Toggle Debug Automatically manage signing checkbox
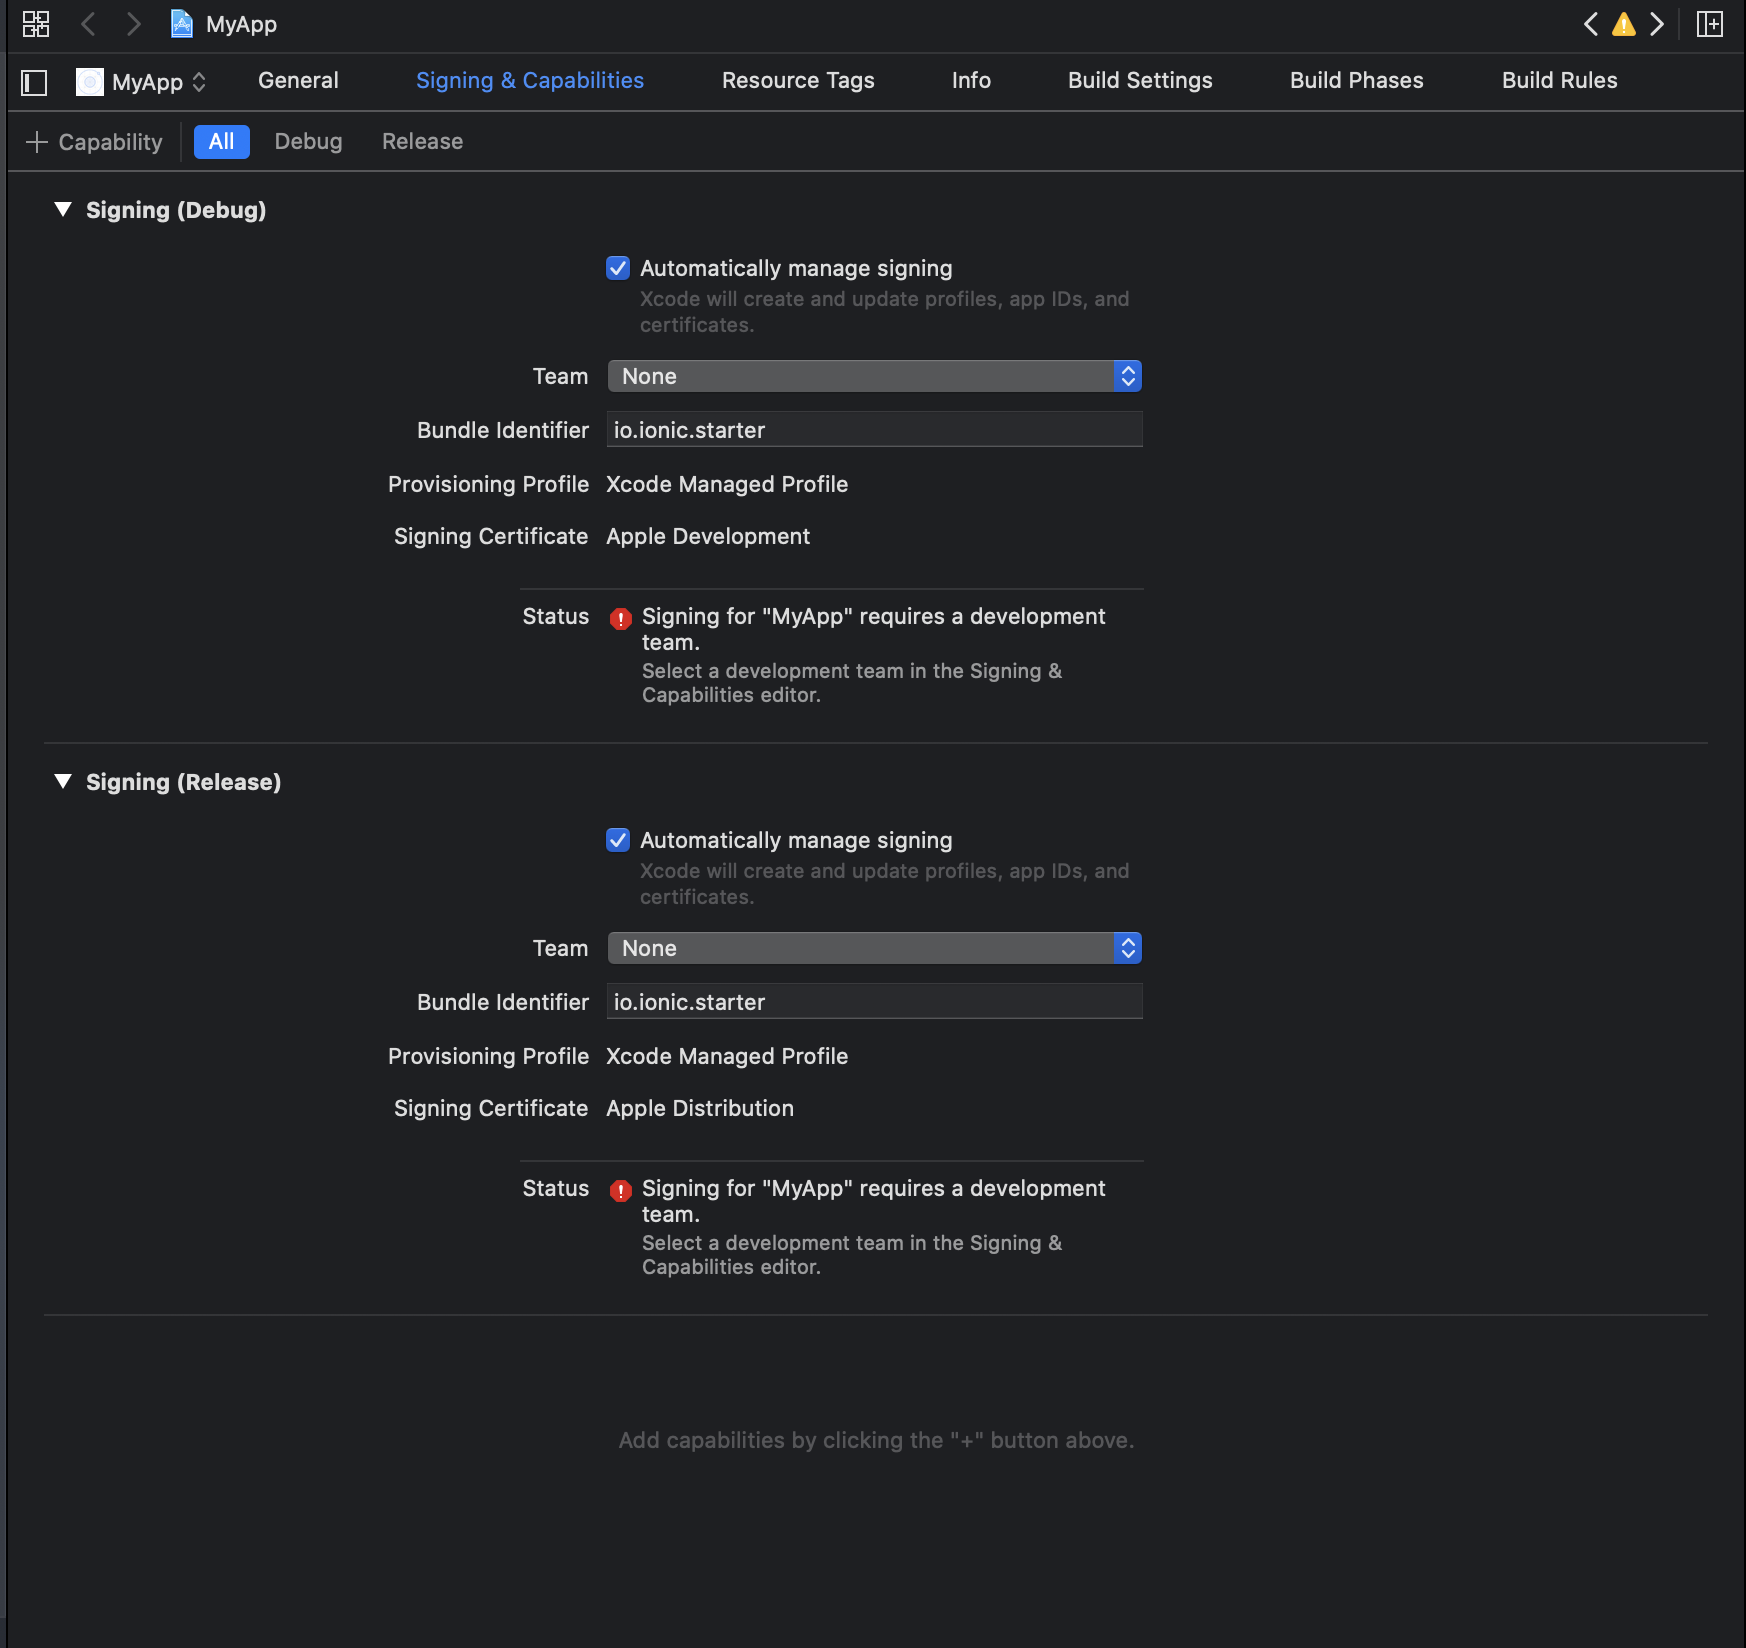 tap(618, 268)
